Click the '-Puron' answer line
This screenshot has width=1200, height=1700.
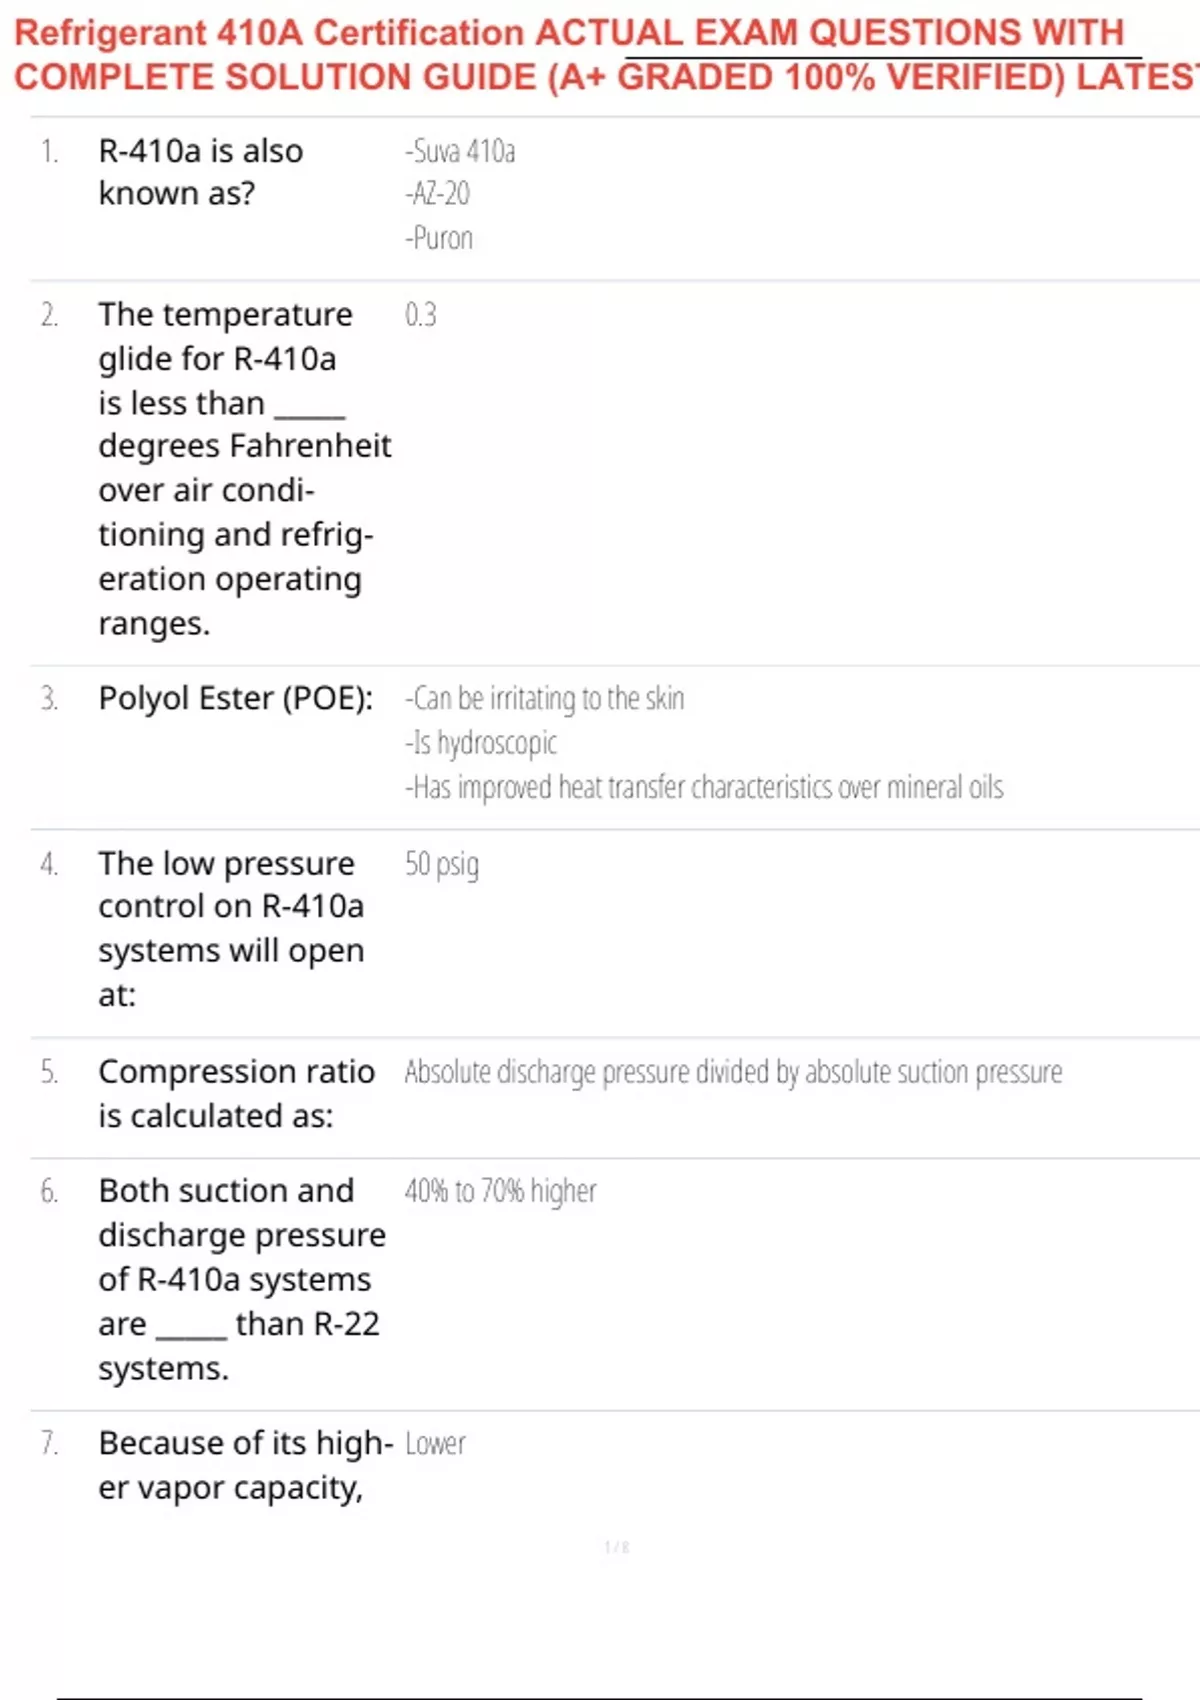tap(440, 238)
